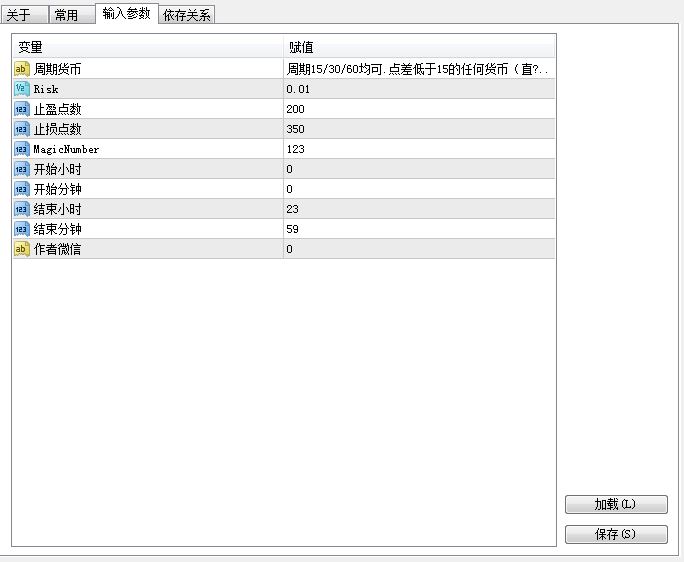Open the 依存关系 tab
Screen dimensions: 684x562
click(x=186, y=15)
